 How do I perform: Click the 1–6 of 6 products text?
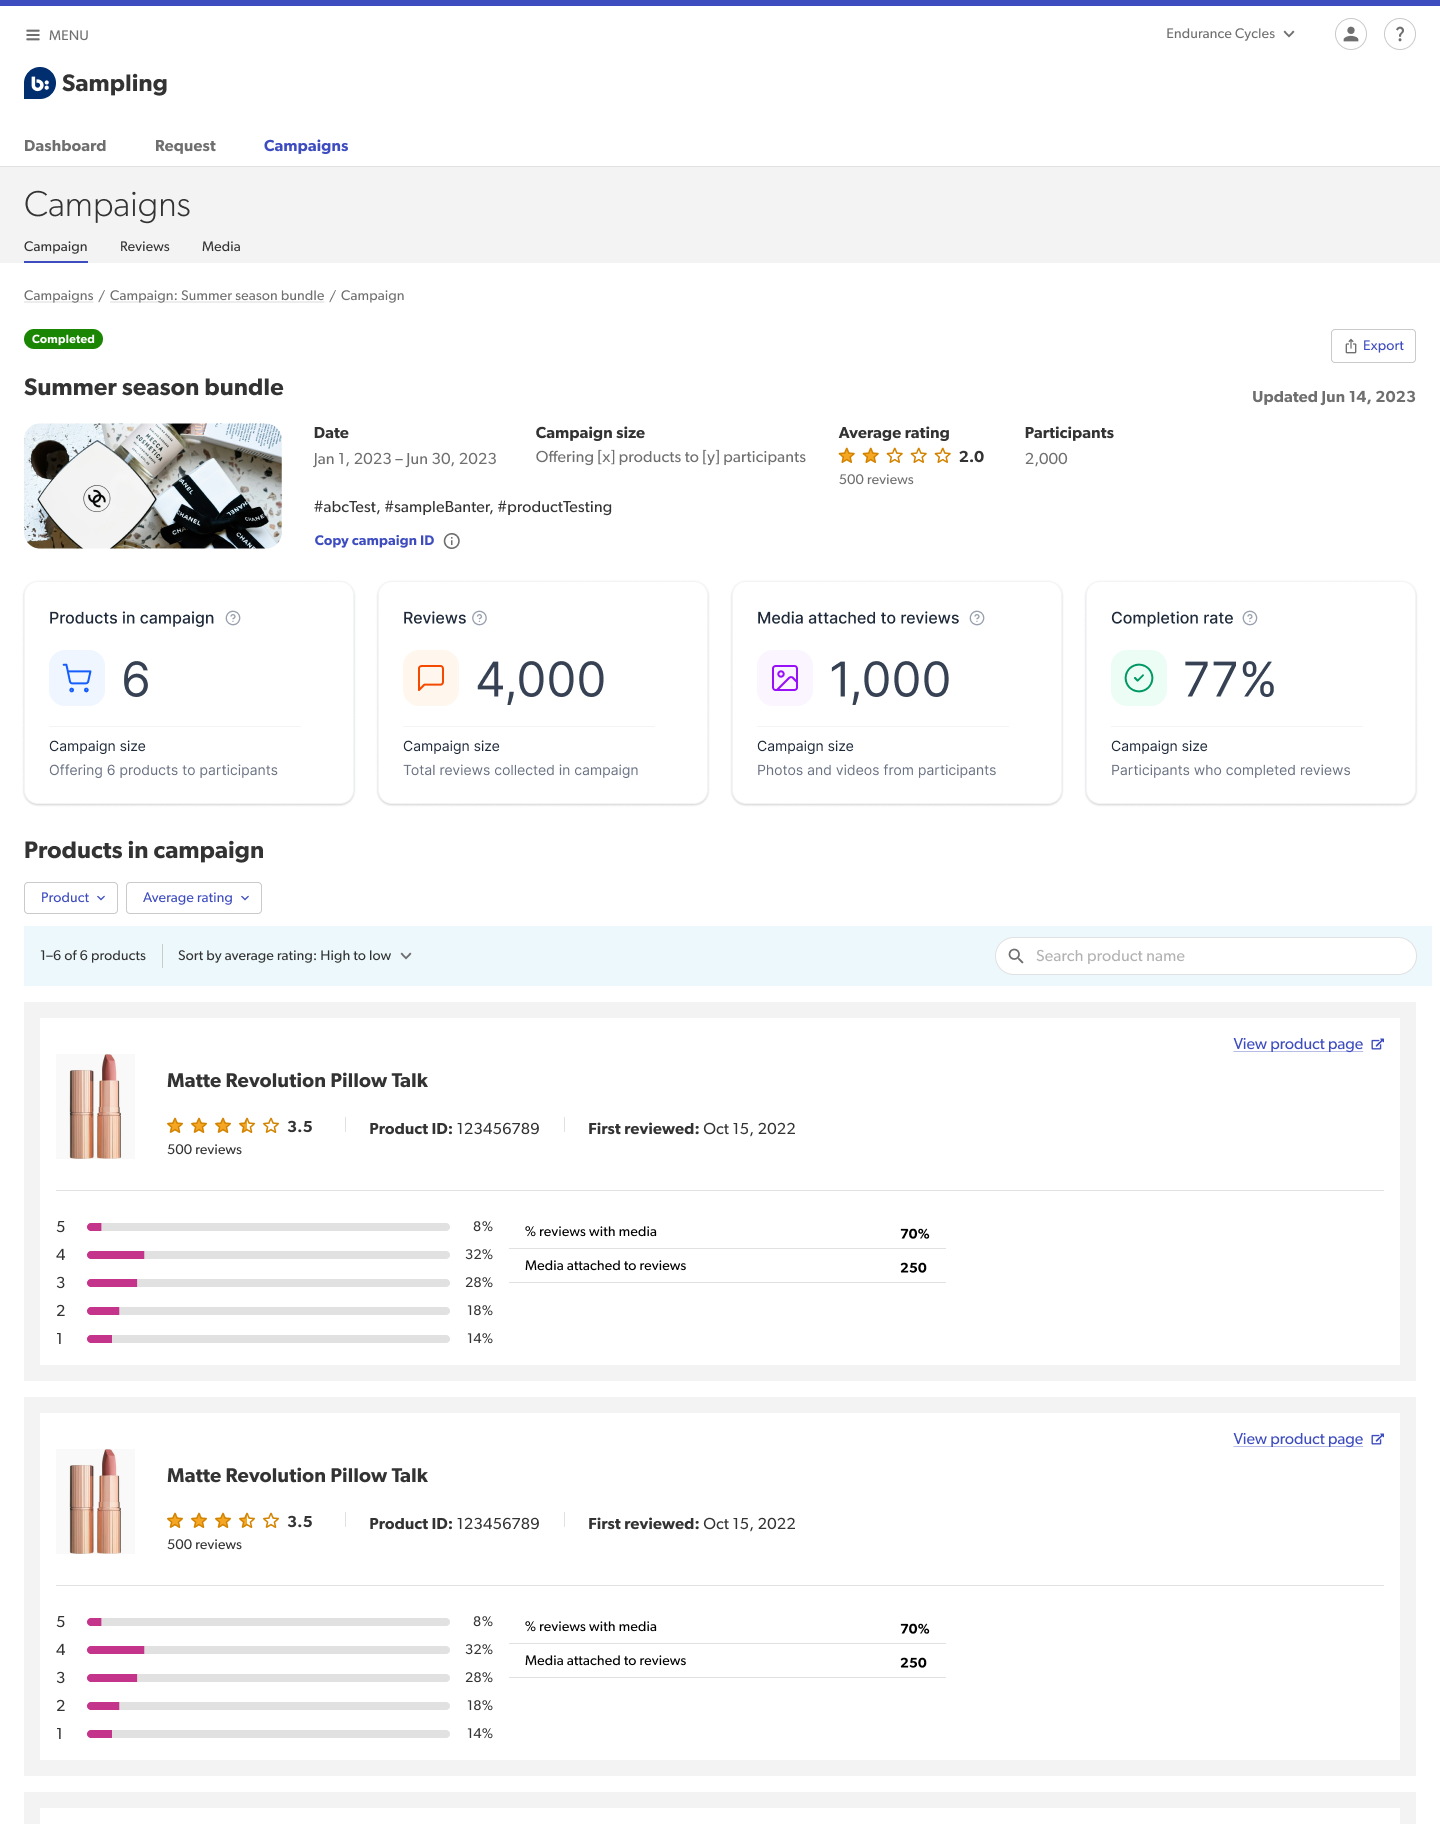tap(93, 956)
